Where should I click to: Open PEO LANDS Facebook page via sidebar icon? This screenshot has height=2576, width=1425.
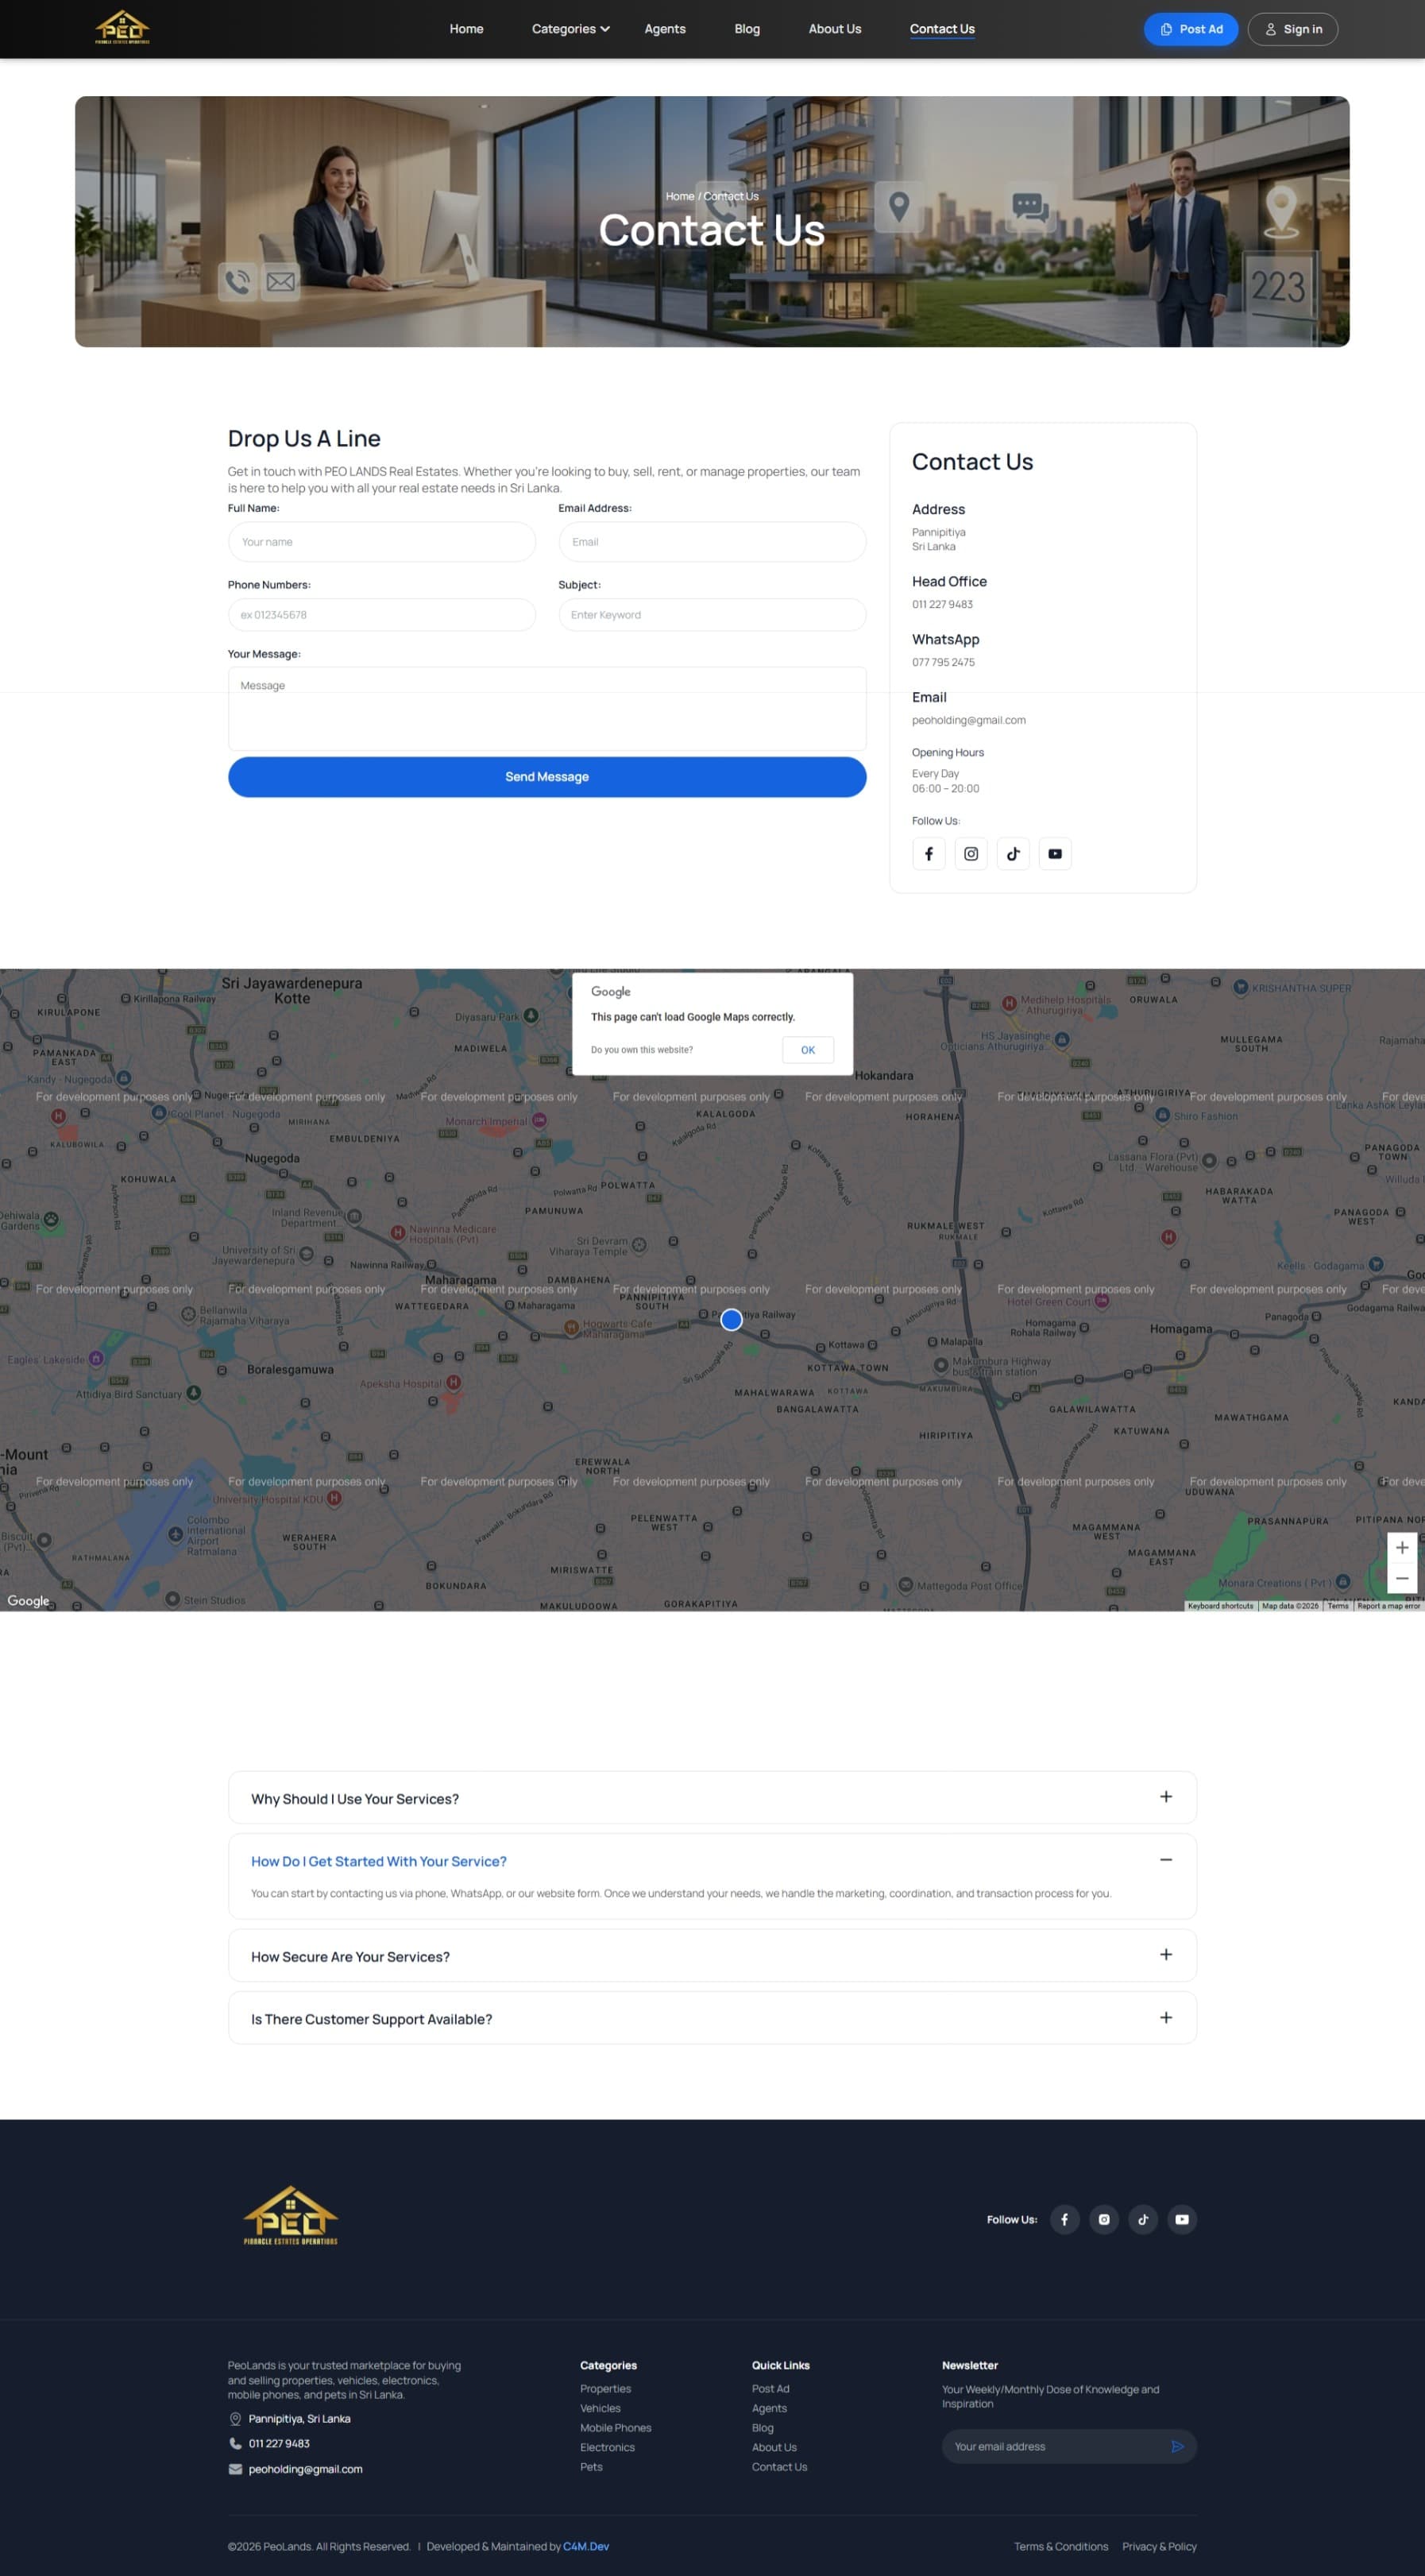click(x=928, y=853)
